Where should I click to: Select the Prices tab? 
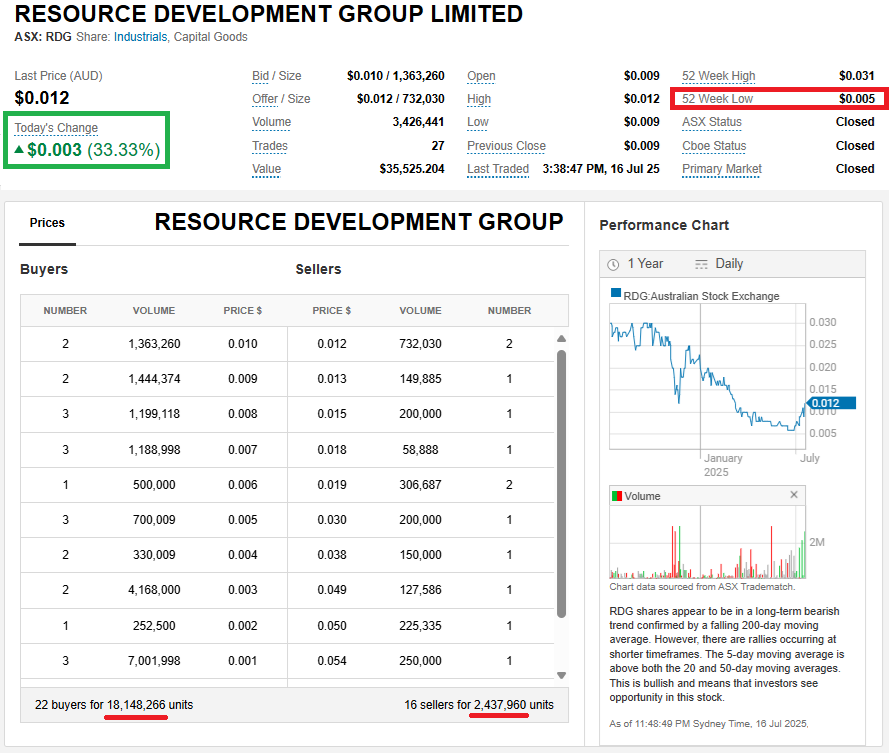[x=47, y=223]
